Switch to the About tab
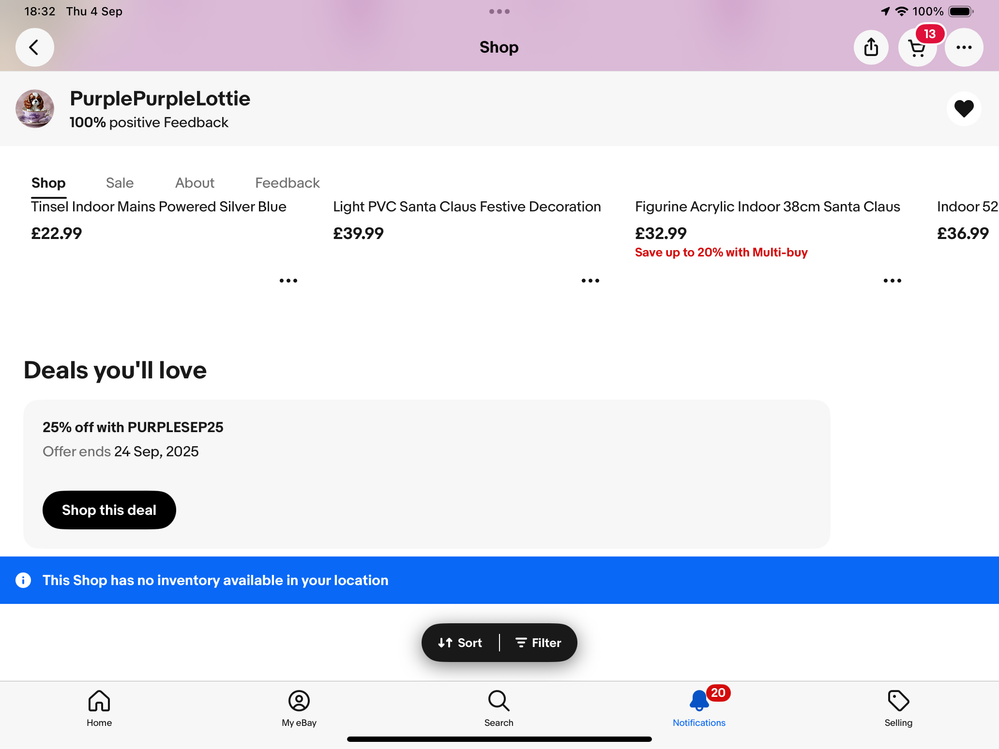 194,183
